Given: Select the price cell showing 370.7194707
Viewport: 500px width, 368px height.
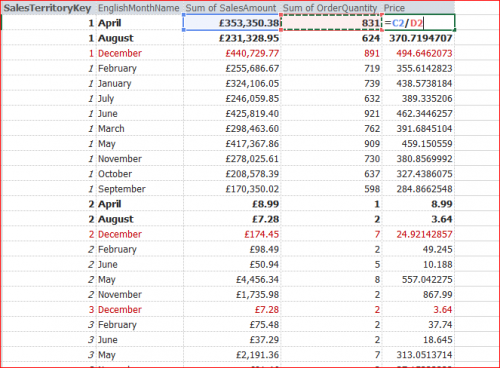Looking at the screenshot, I should click(418, 38).
